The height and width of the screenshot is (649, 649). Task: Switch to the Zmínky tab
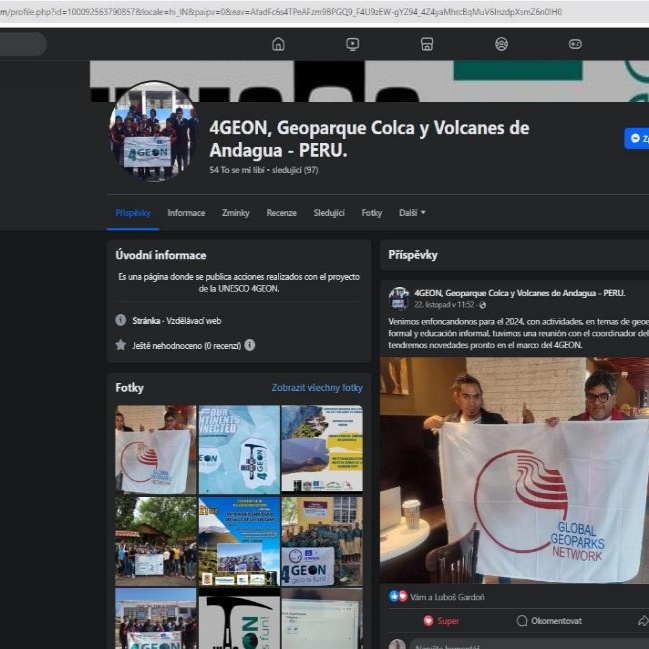pyautogui.click(x=236, y=213)
